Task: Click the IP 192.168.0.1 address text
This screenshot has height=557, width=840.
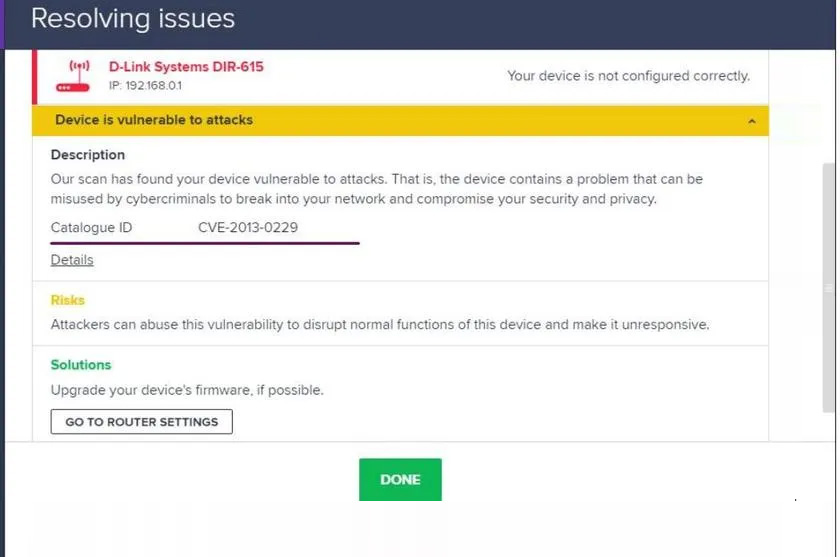Action: tap(145, 86)
